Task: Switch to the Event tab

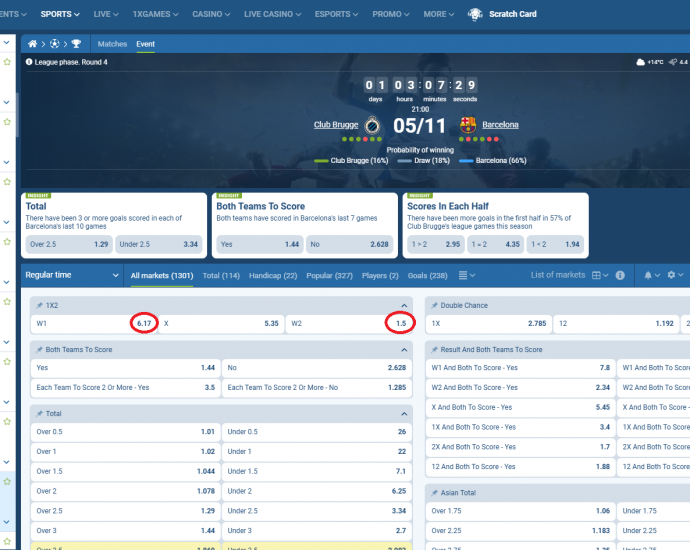Action: pyautogui.click(x=145, y=44)
